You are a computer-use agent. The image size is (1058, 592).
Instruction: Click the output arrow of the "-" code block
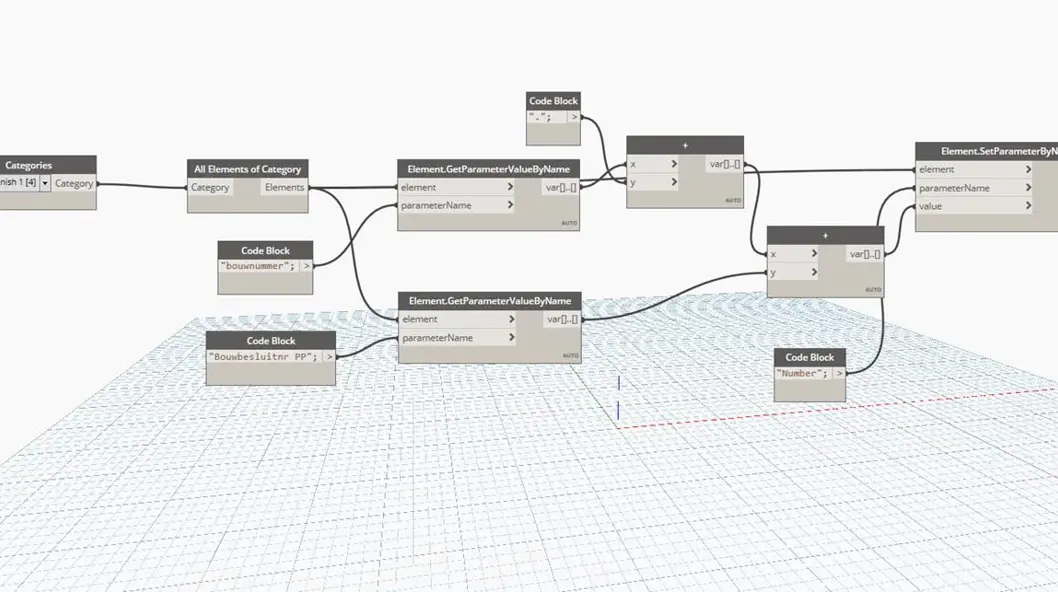coord(574,117)
